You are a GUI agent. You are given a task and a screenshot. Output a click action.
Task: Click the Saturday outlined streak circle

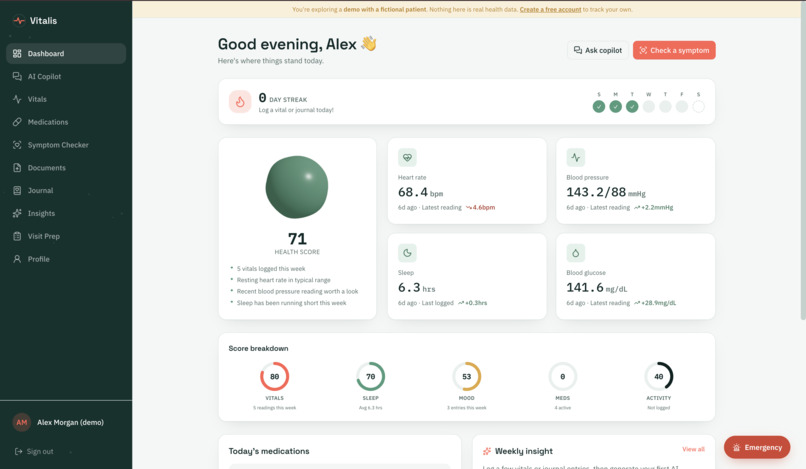click(x=698, y=106)
